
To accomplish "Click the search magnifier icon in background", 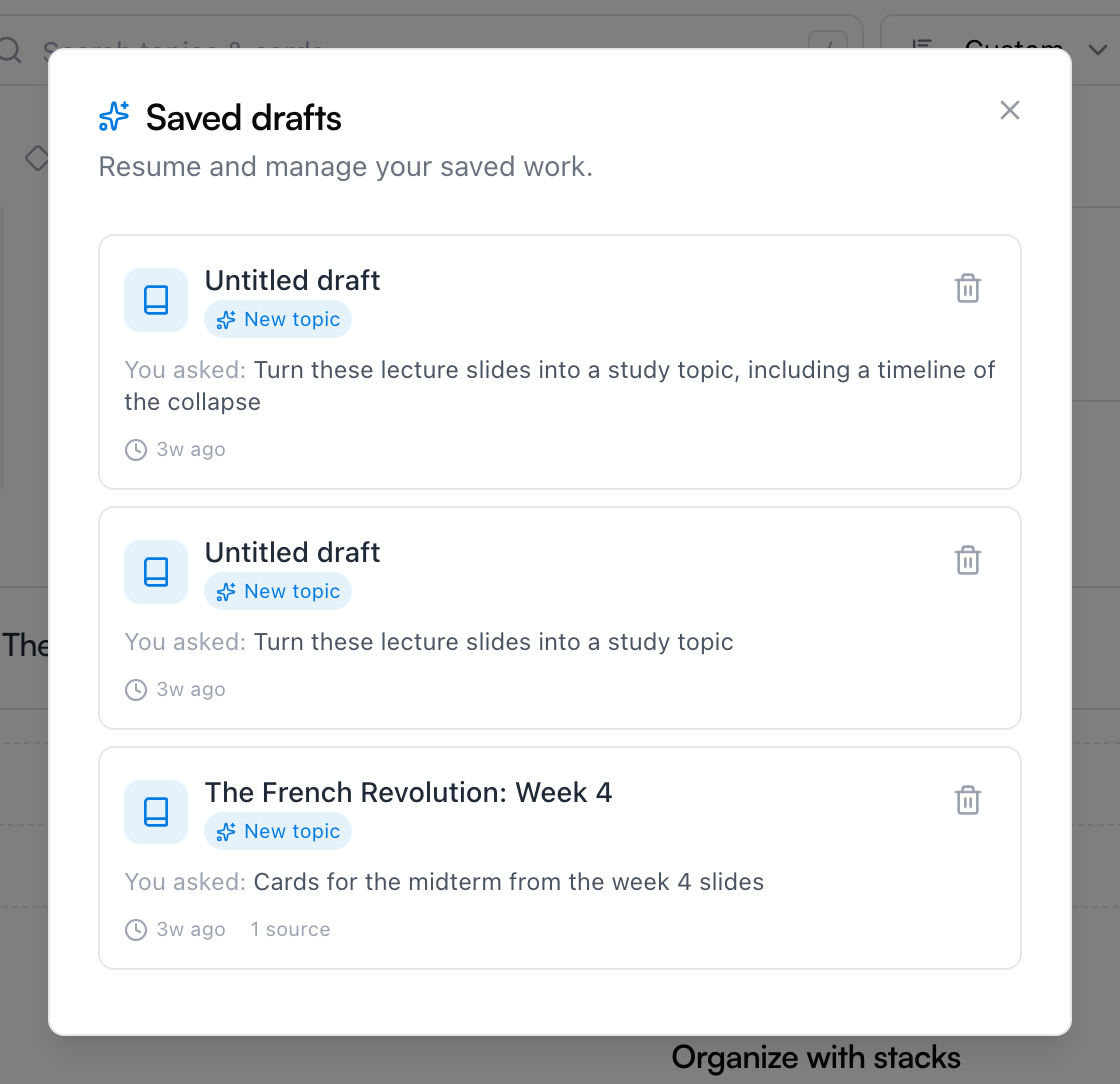I will pos(10,49).
